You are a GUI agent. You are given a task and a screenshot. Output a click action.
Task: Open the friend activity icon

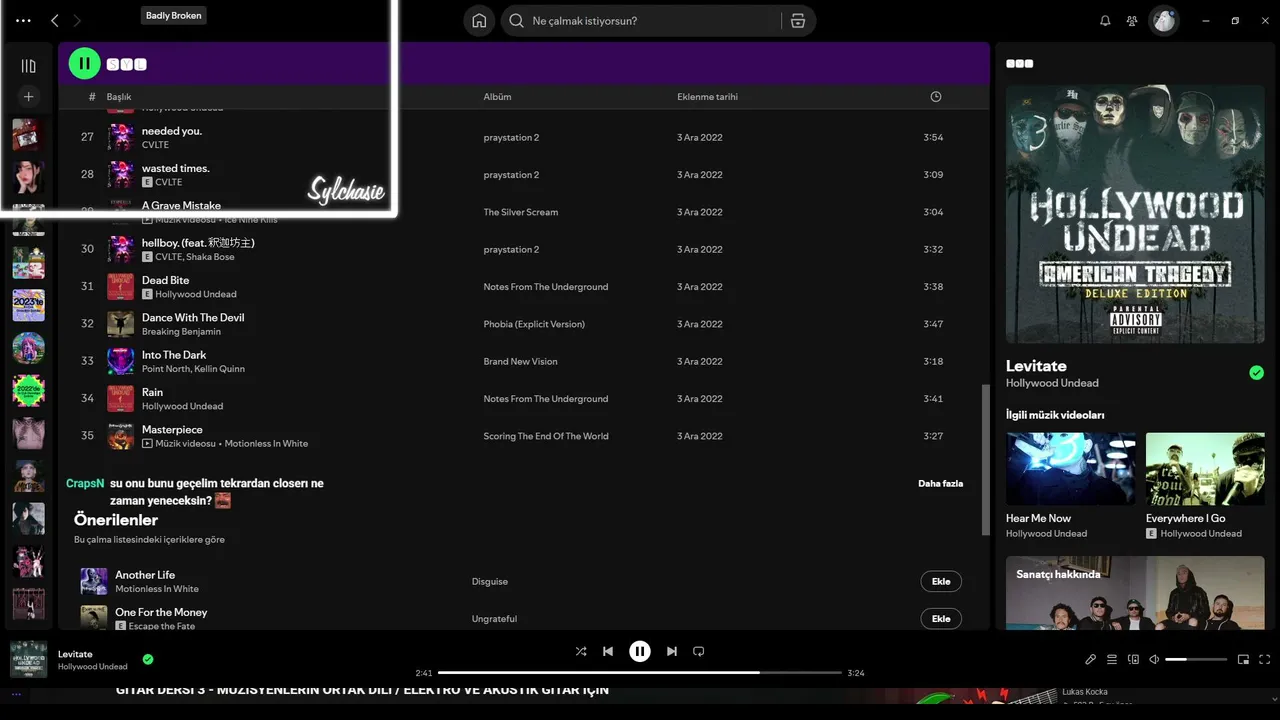click(x=1132, y=21)
